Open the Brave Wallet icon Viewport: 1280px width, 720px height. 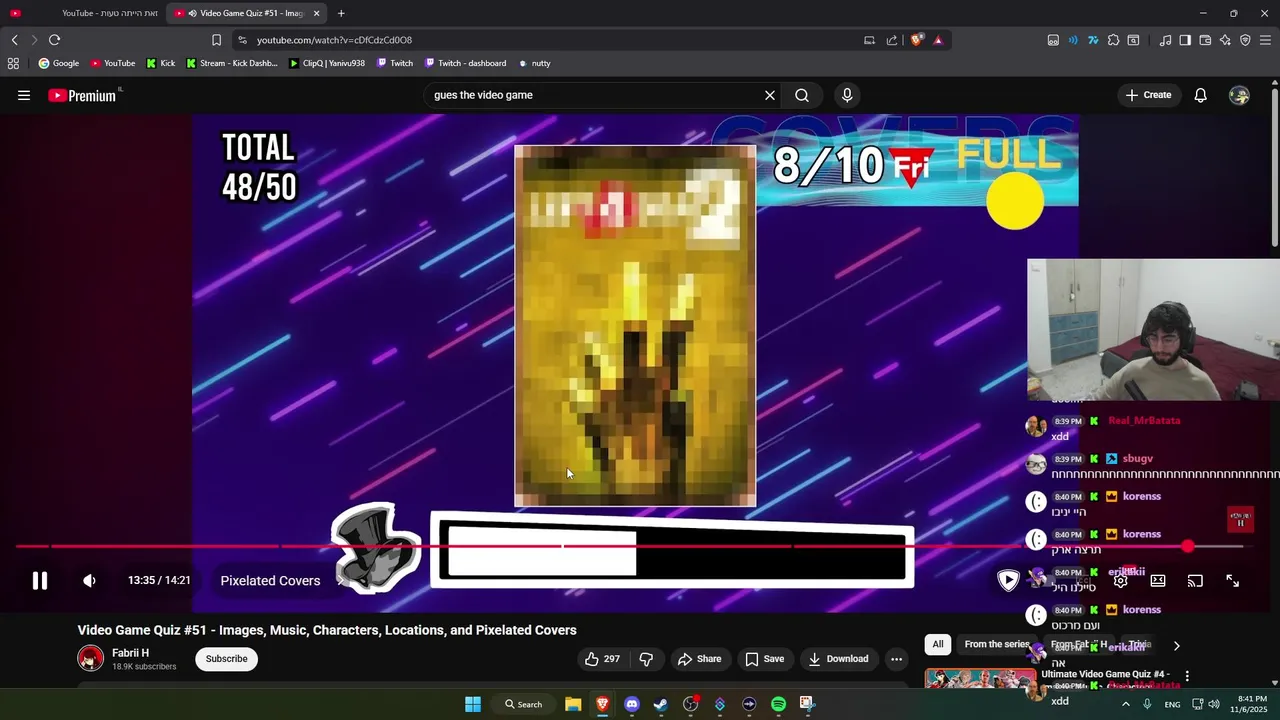1205,40
